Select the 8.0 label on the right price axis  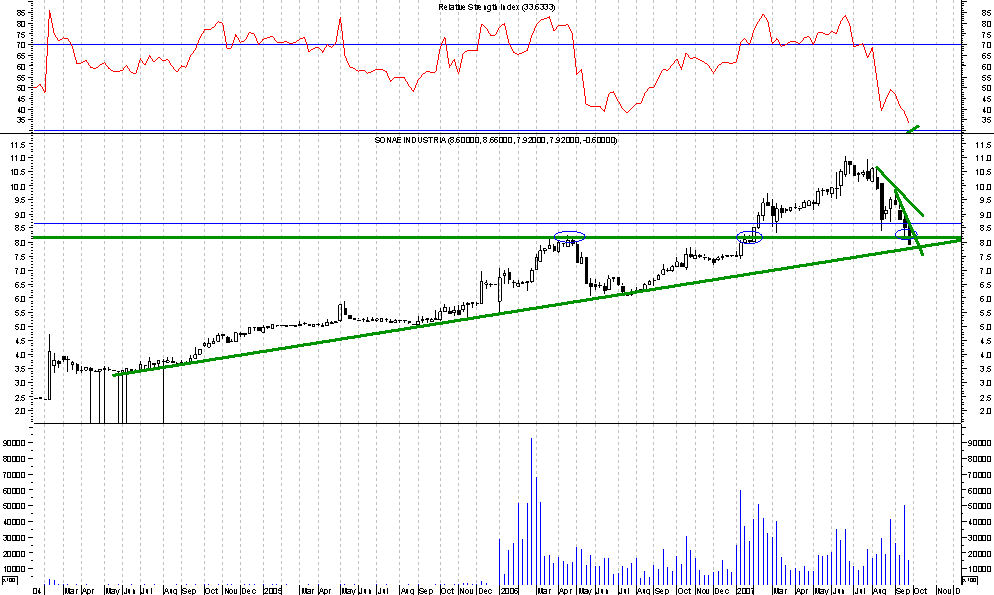point(984,243)
